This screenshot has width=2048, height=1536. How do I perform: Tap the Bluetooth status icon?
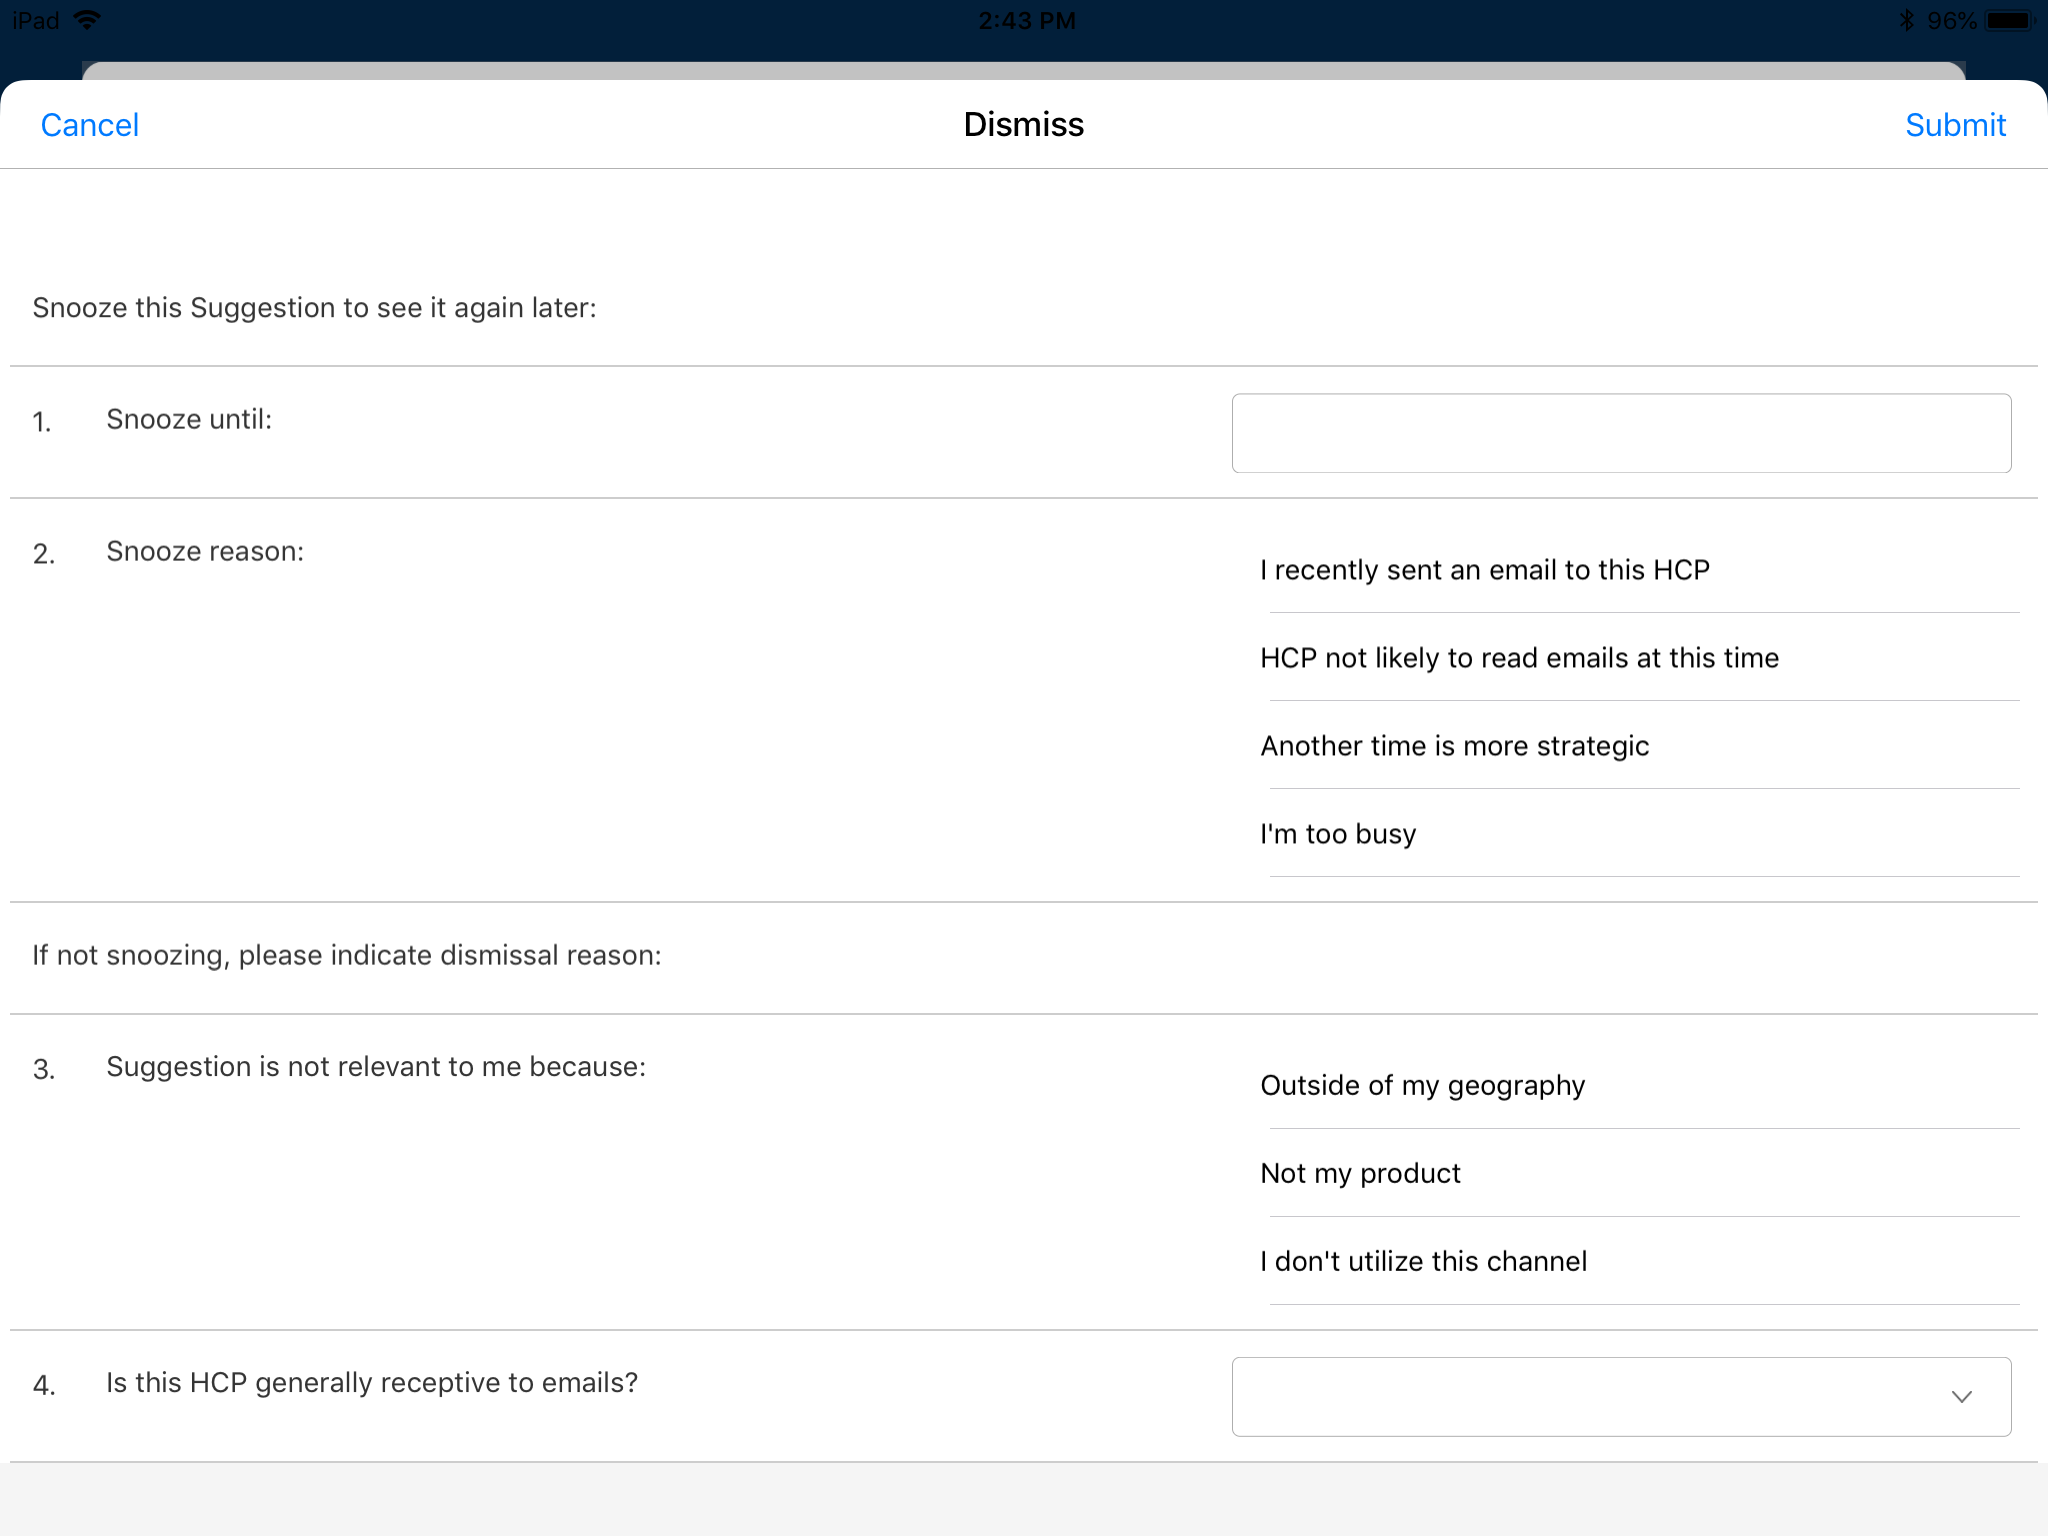pos(1906,20)
